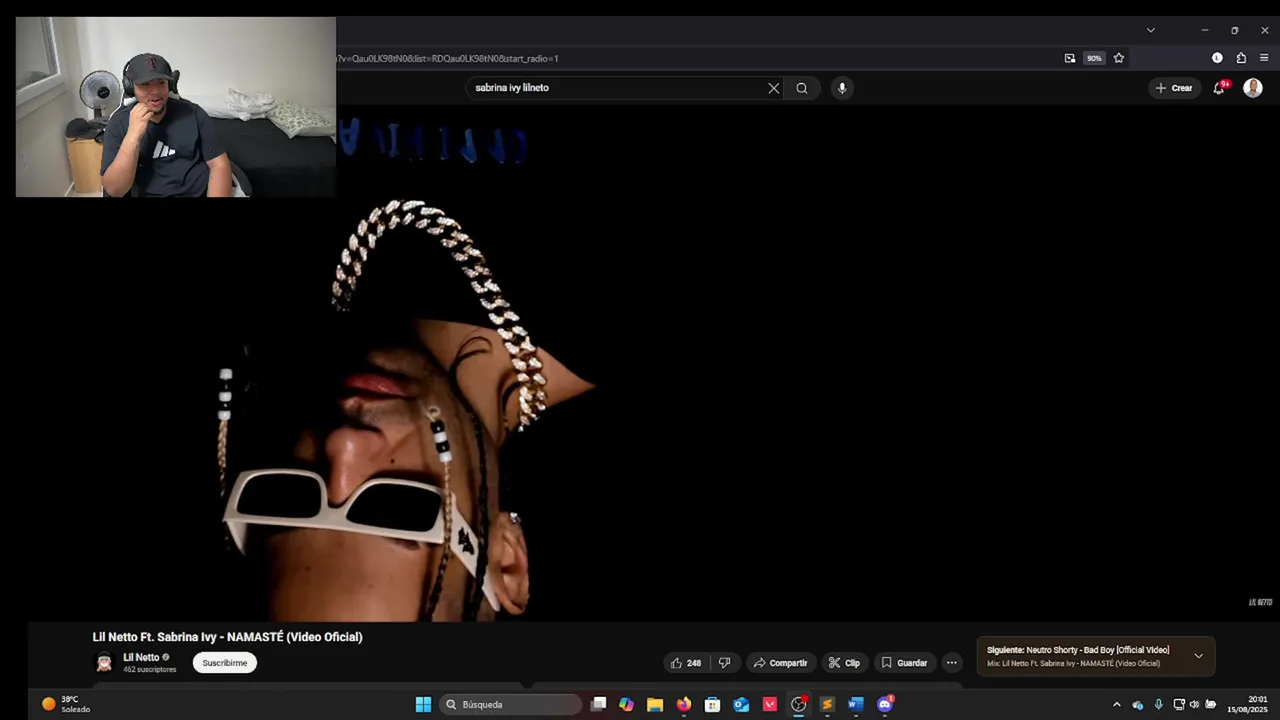Open the more actions ellipsis menu
Image resolution: width=1280 pixels, height=720 pixels.
pos(952,663)
